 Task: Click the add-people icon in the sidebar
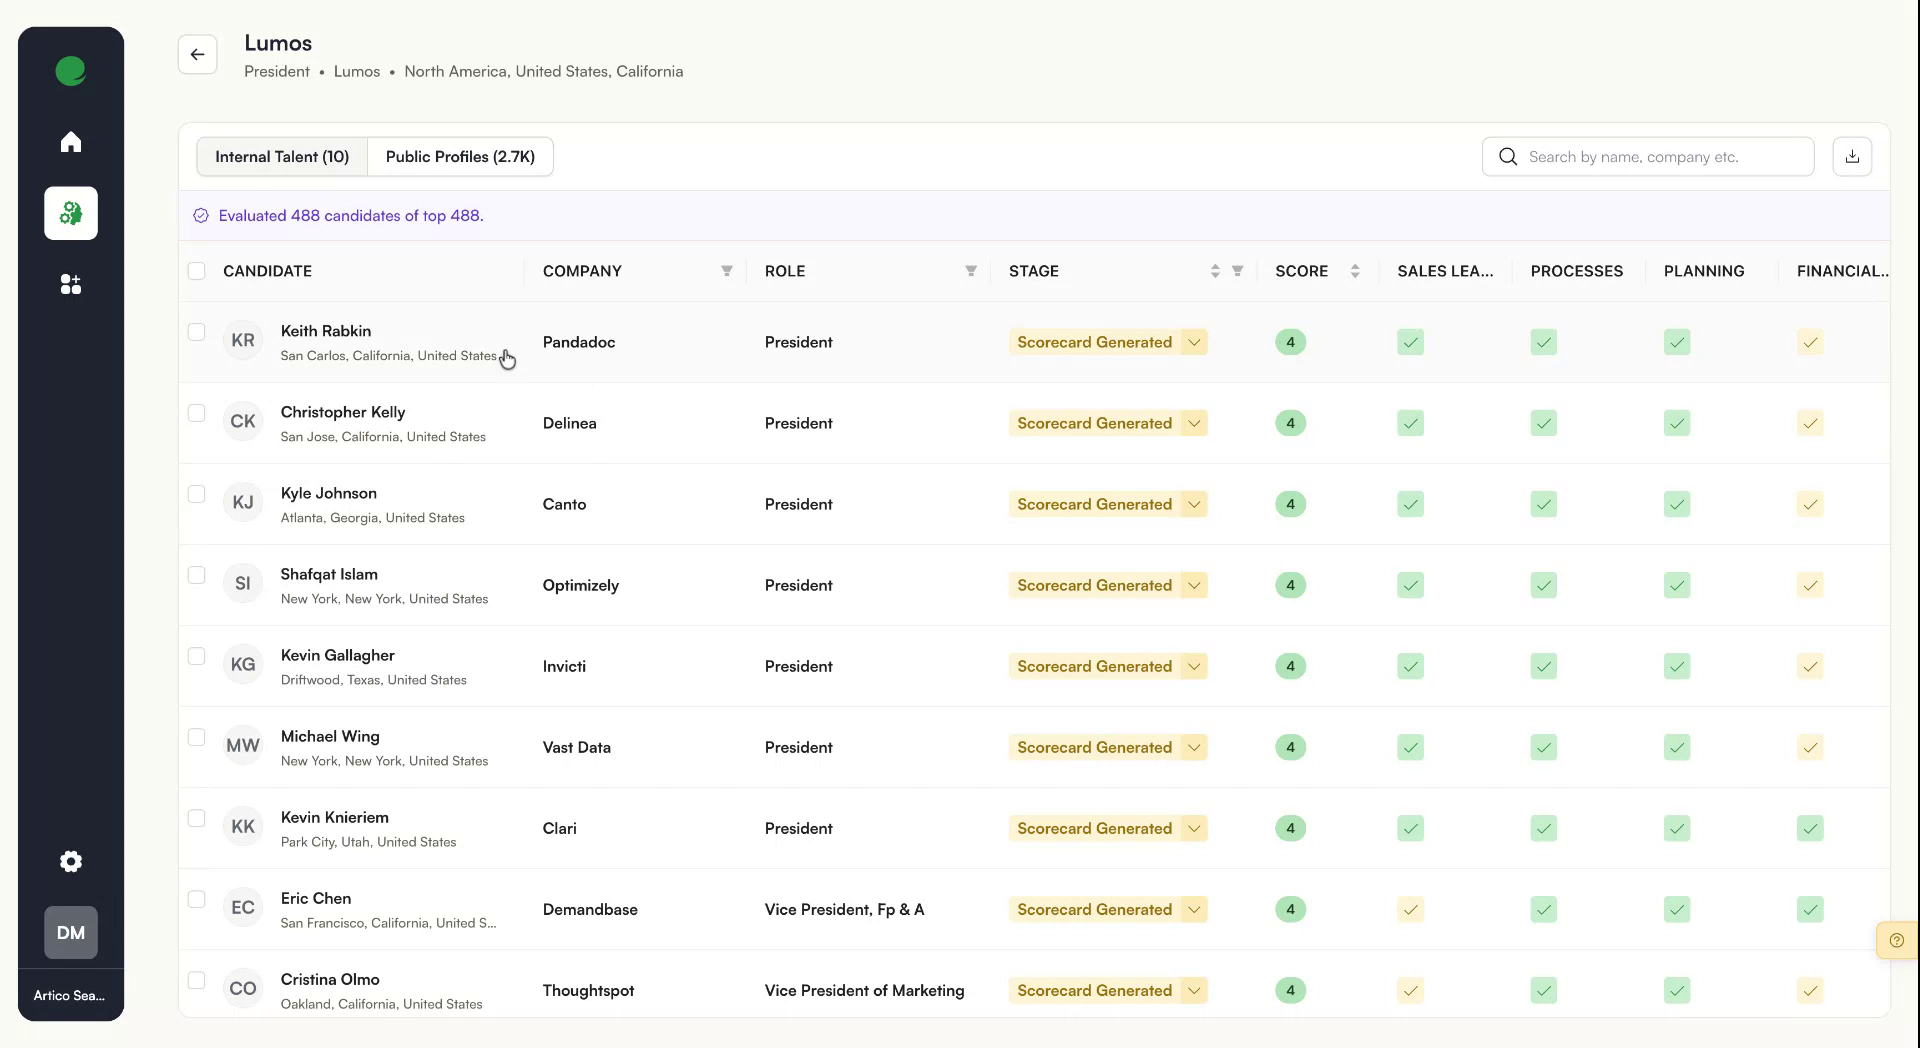pos(70,284)
